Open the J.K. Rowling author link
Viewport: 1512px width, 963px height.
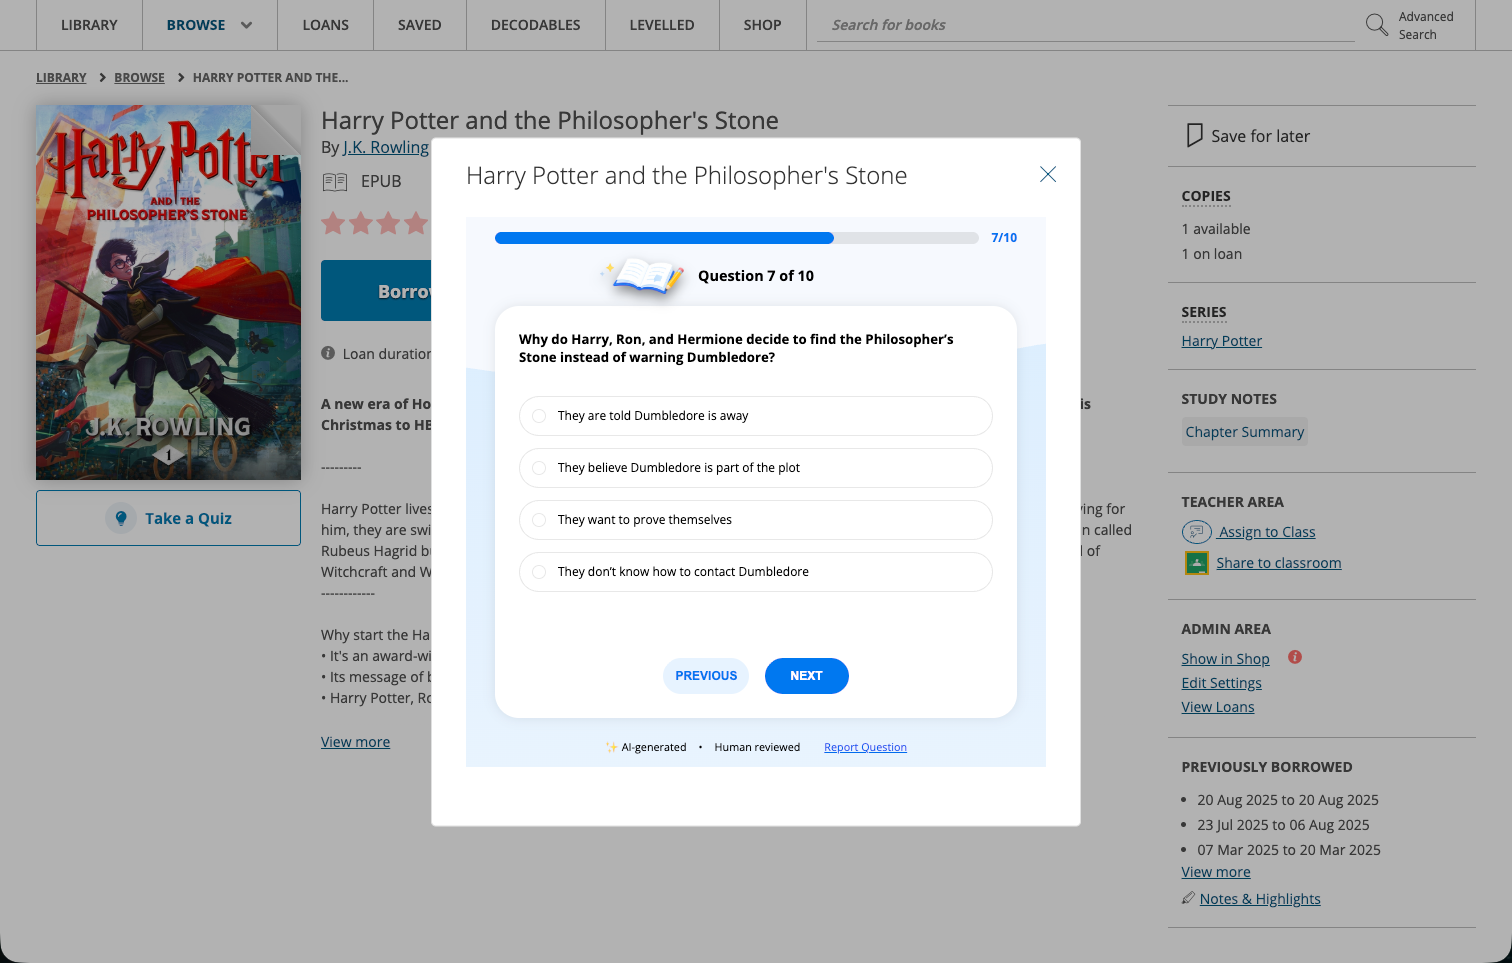[x=386, y=147]
